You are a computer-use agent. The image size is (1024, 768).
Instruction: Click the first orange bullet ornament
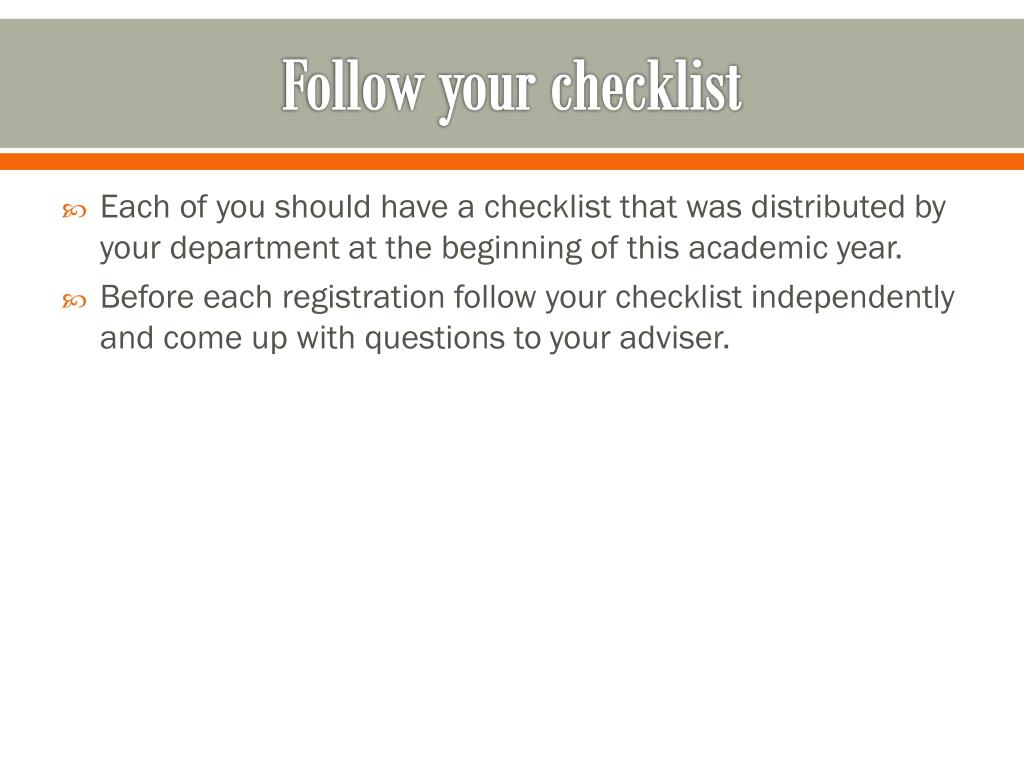click(x=74, y=211)
